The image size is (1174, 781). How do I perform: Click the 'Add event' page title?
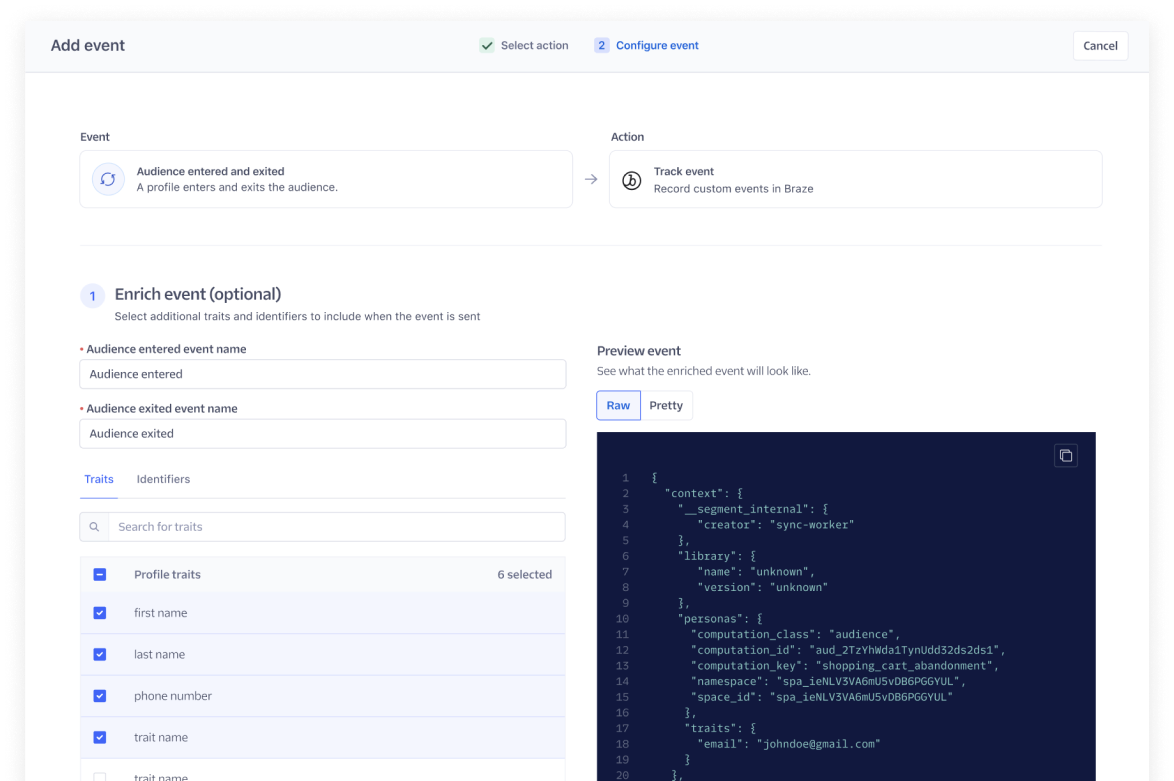[x=88, y=45]
